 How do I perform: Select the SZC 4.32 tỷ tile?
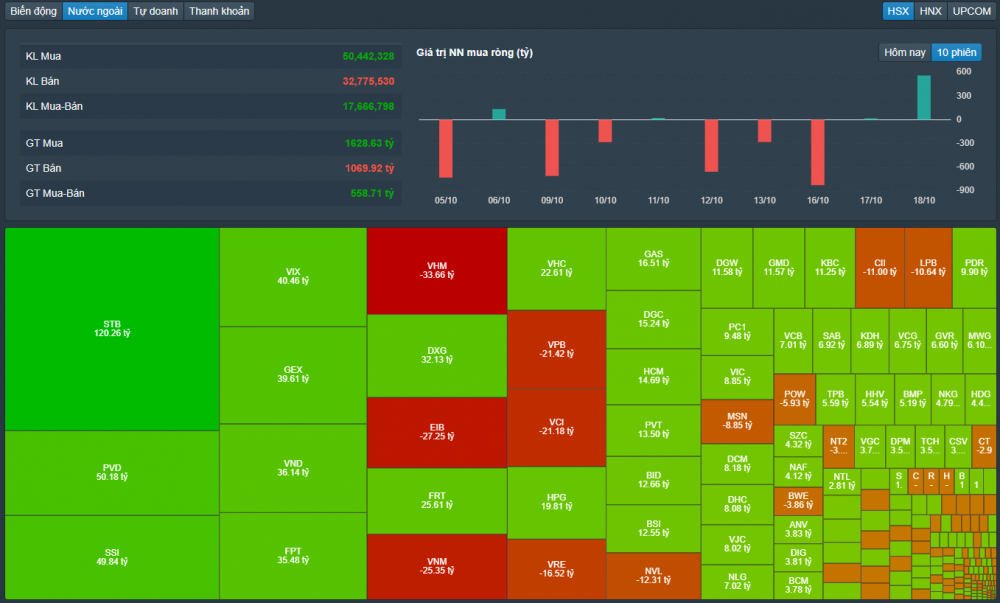click(798, 440)
